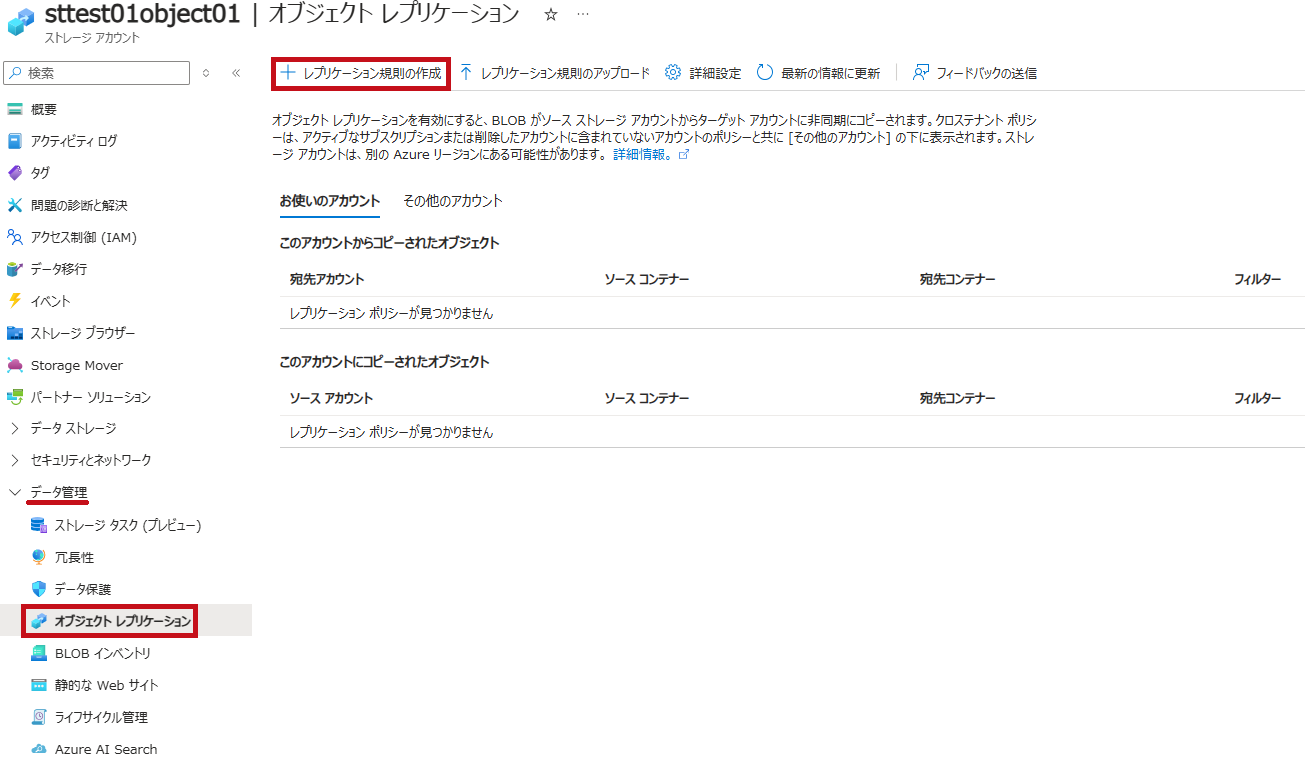Click the アクティビティ ログ icon
Image resolution: width=1305 pixels, height=763 pixels.
pos(14,141)
